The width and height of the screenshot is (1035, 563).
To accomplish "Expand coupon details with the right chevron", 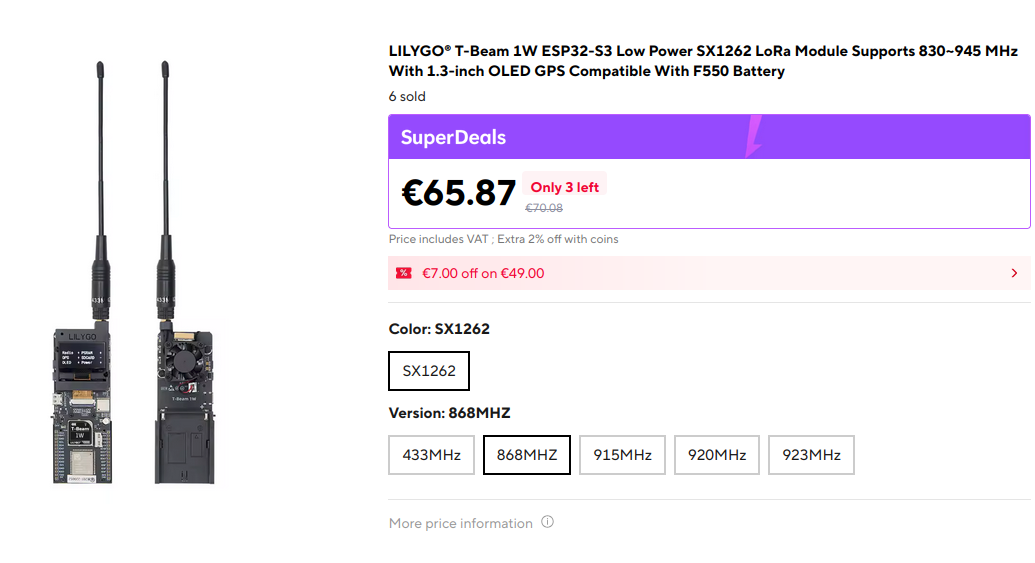I will 1014,273.
